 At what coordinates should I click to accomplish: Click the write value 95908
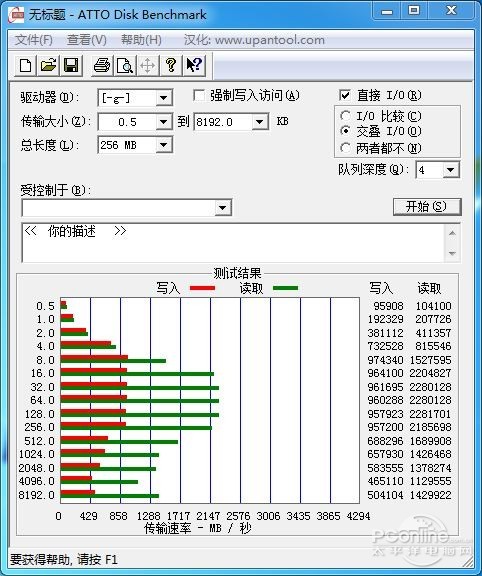click(388, 306)
